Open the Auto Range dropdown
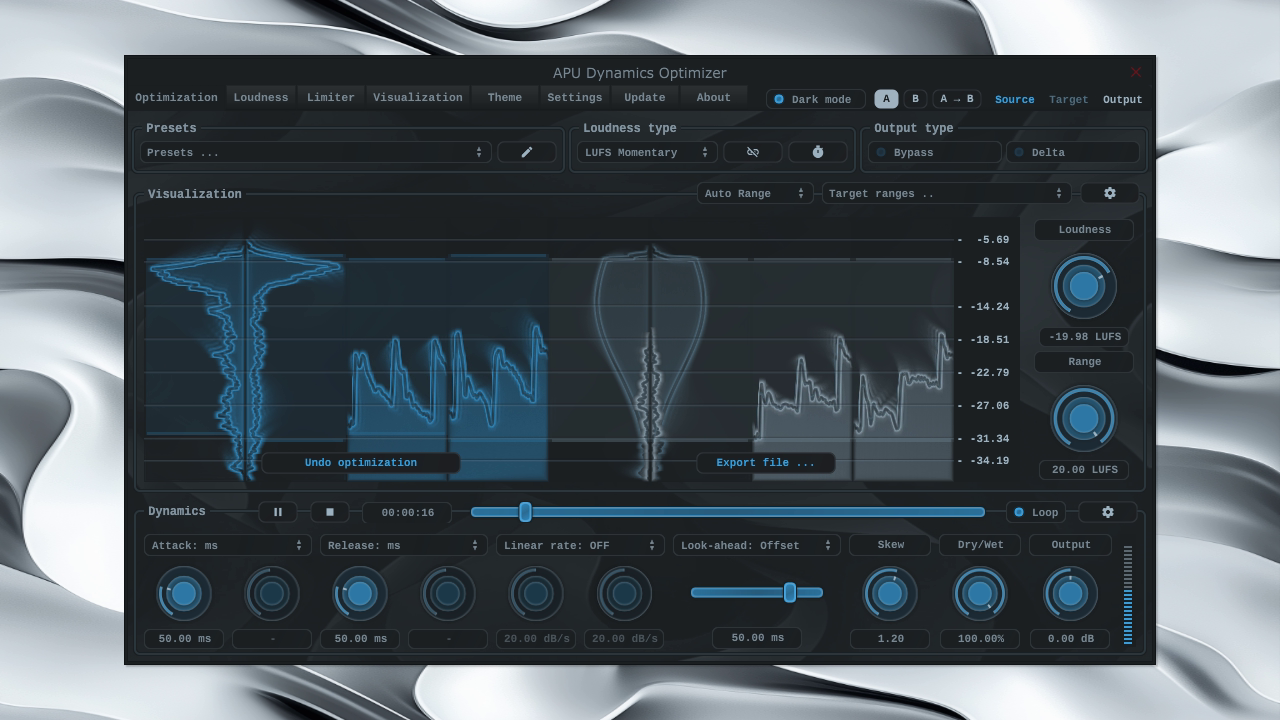This screenshot has width=1280, height=720. 755,193
